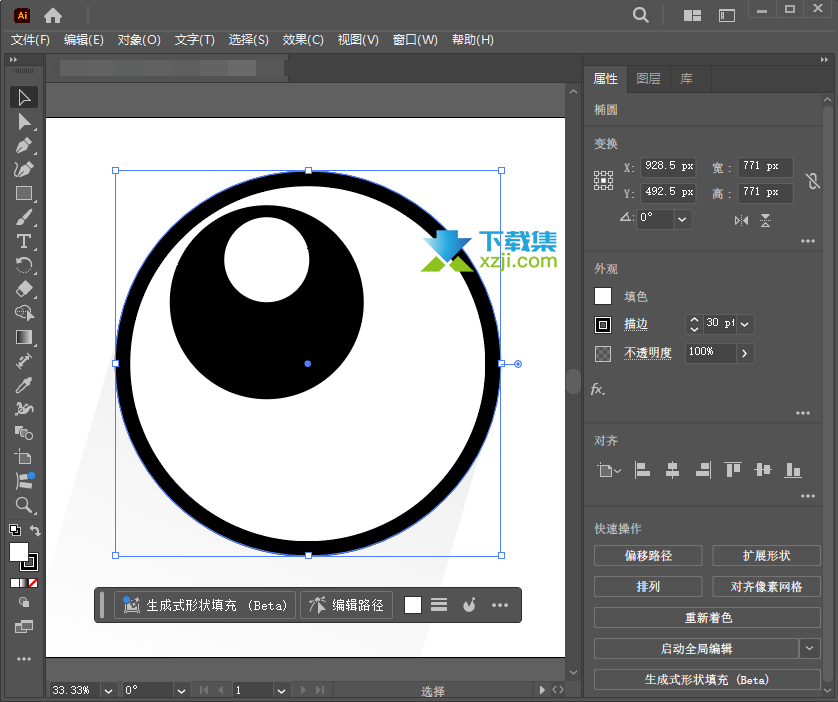
Task: Click the 重新着色 button
Action: pos(708,618)
